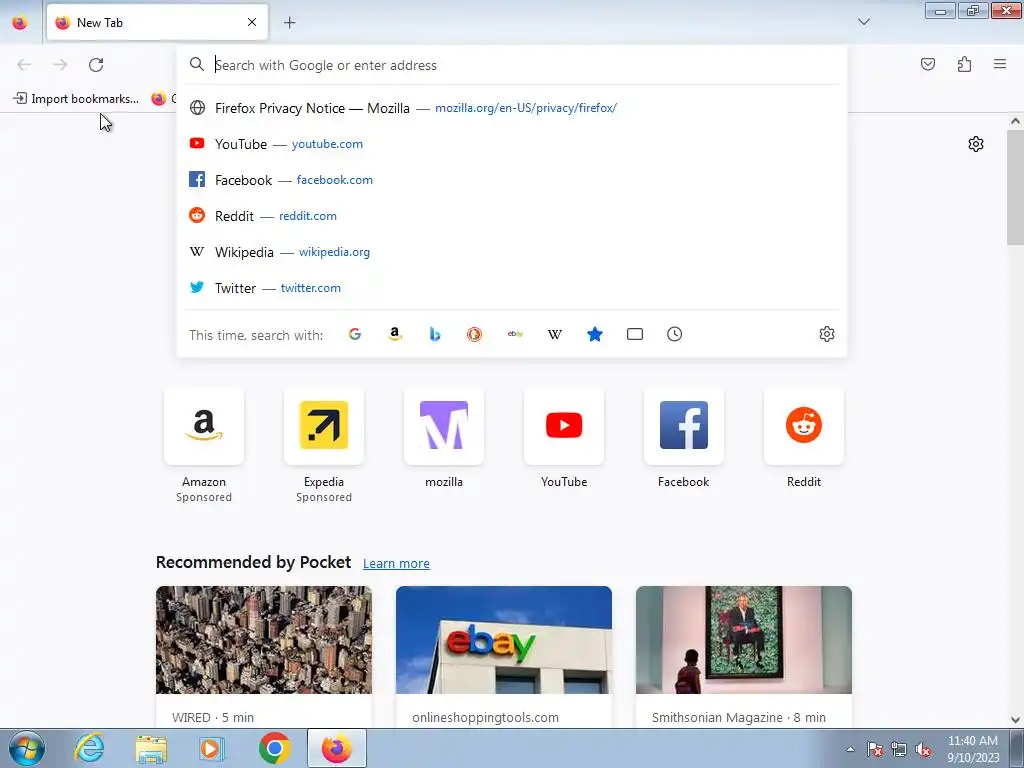Open Windows Explorer folder from taskbar
The image size is (1024, 768).
tap(151, 748)
